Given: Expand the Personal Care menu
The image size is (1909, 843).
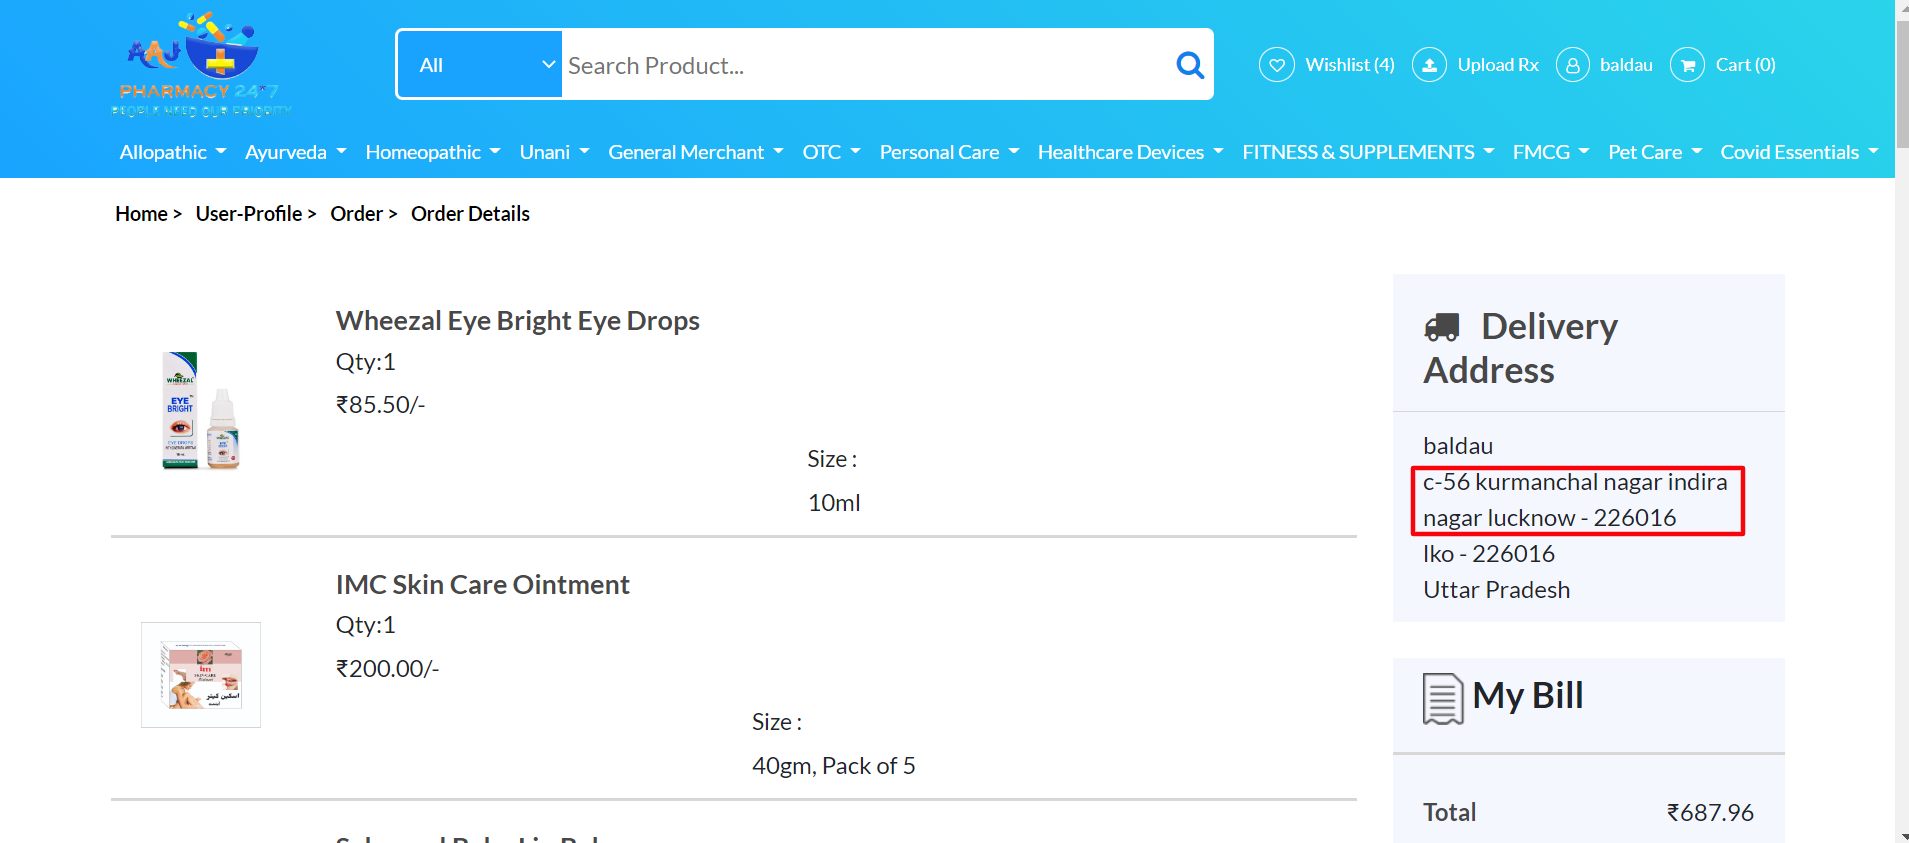Looking at the screenshot, I should click(x=950, y=152).
